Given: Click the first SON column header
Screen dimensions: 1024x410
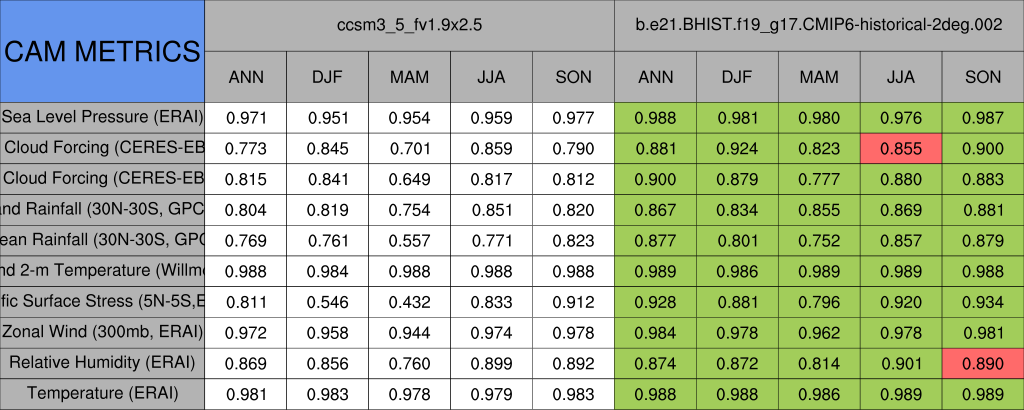Looking at the screenshot, I should [x=573, y=77].
